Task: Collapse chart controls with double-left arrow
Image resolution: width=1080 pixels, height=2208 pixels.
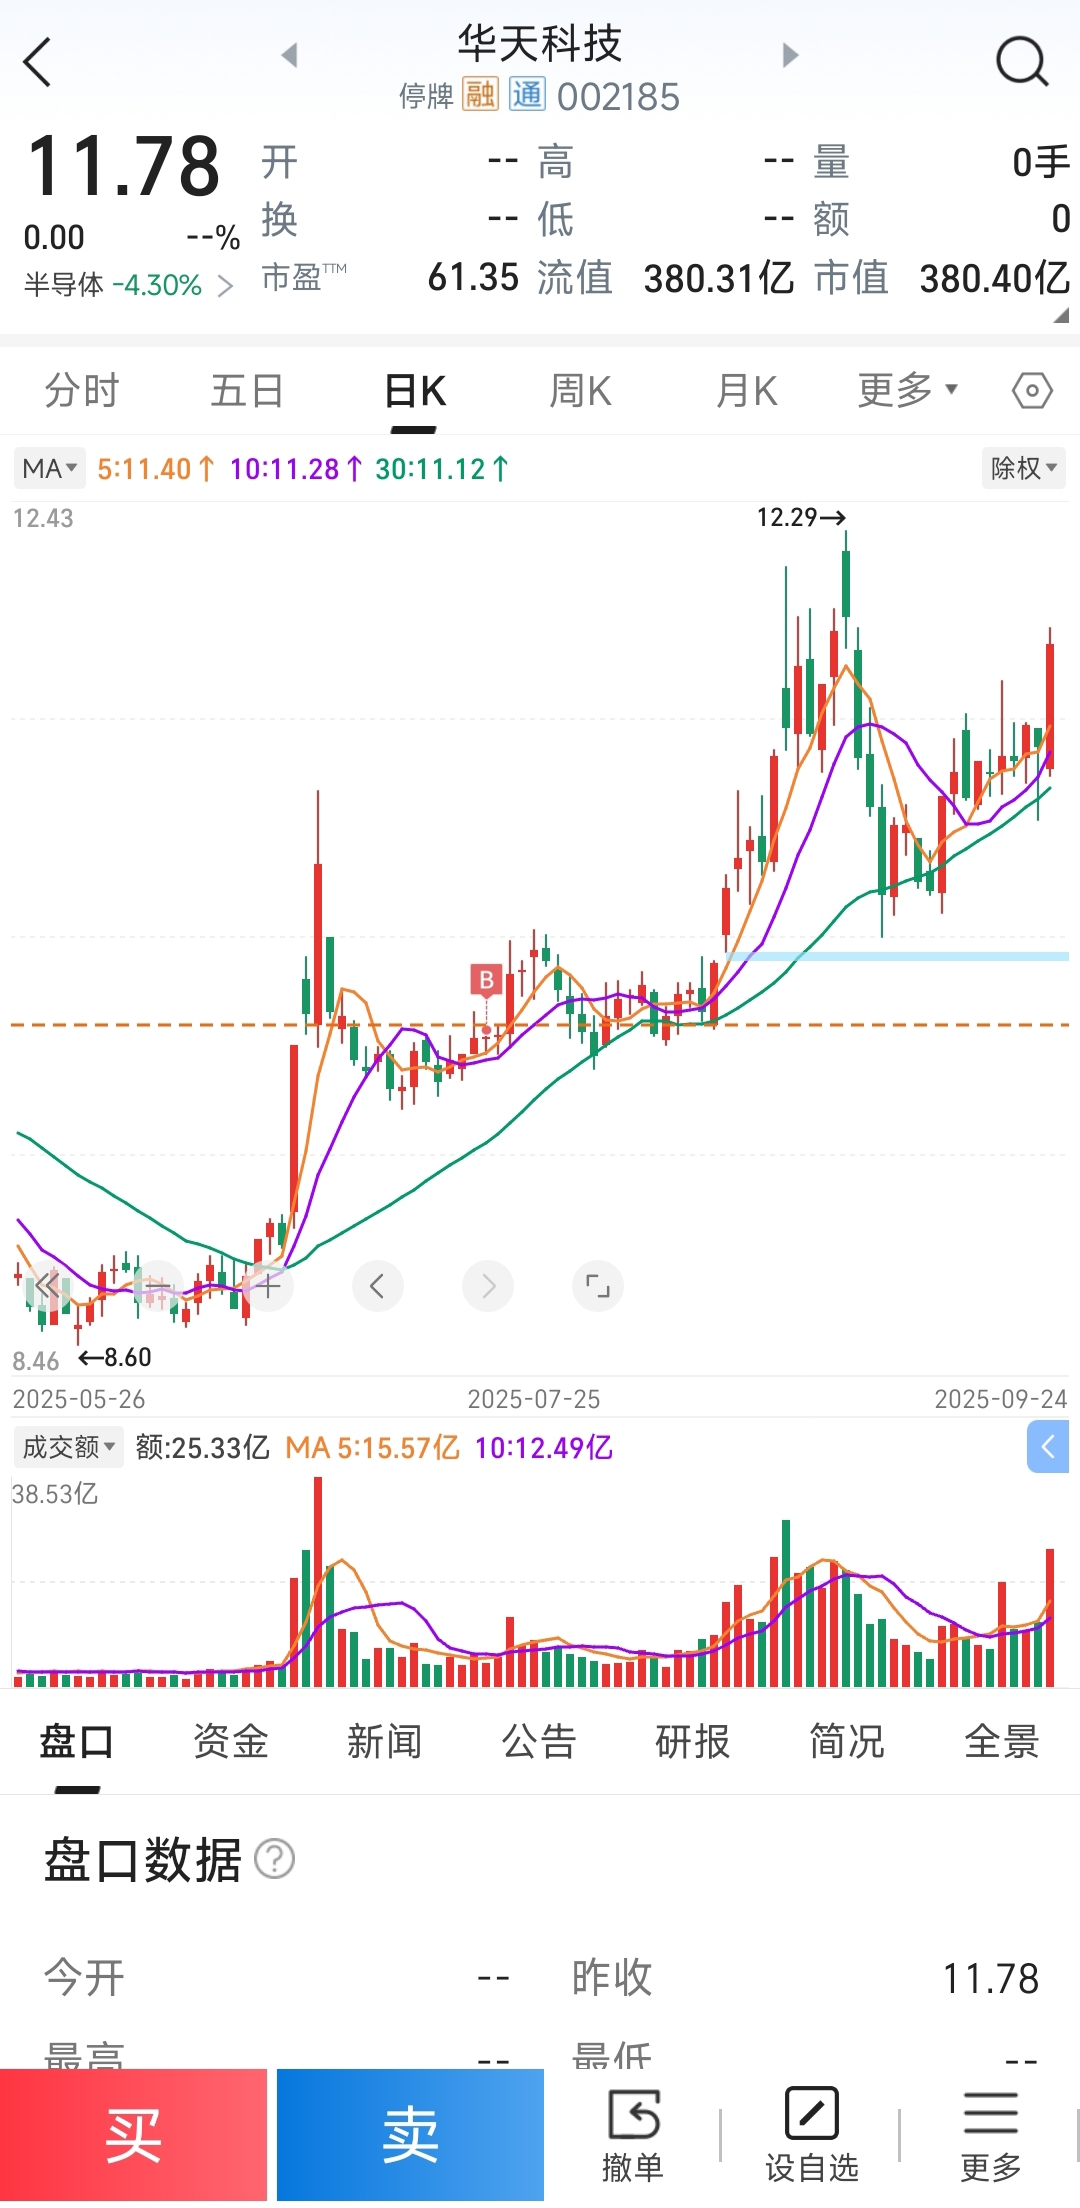Action: [x=47, y=1286]
